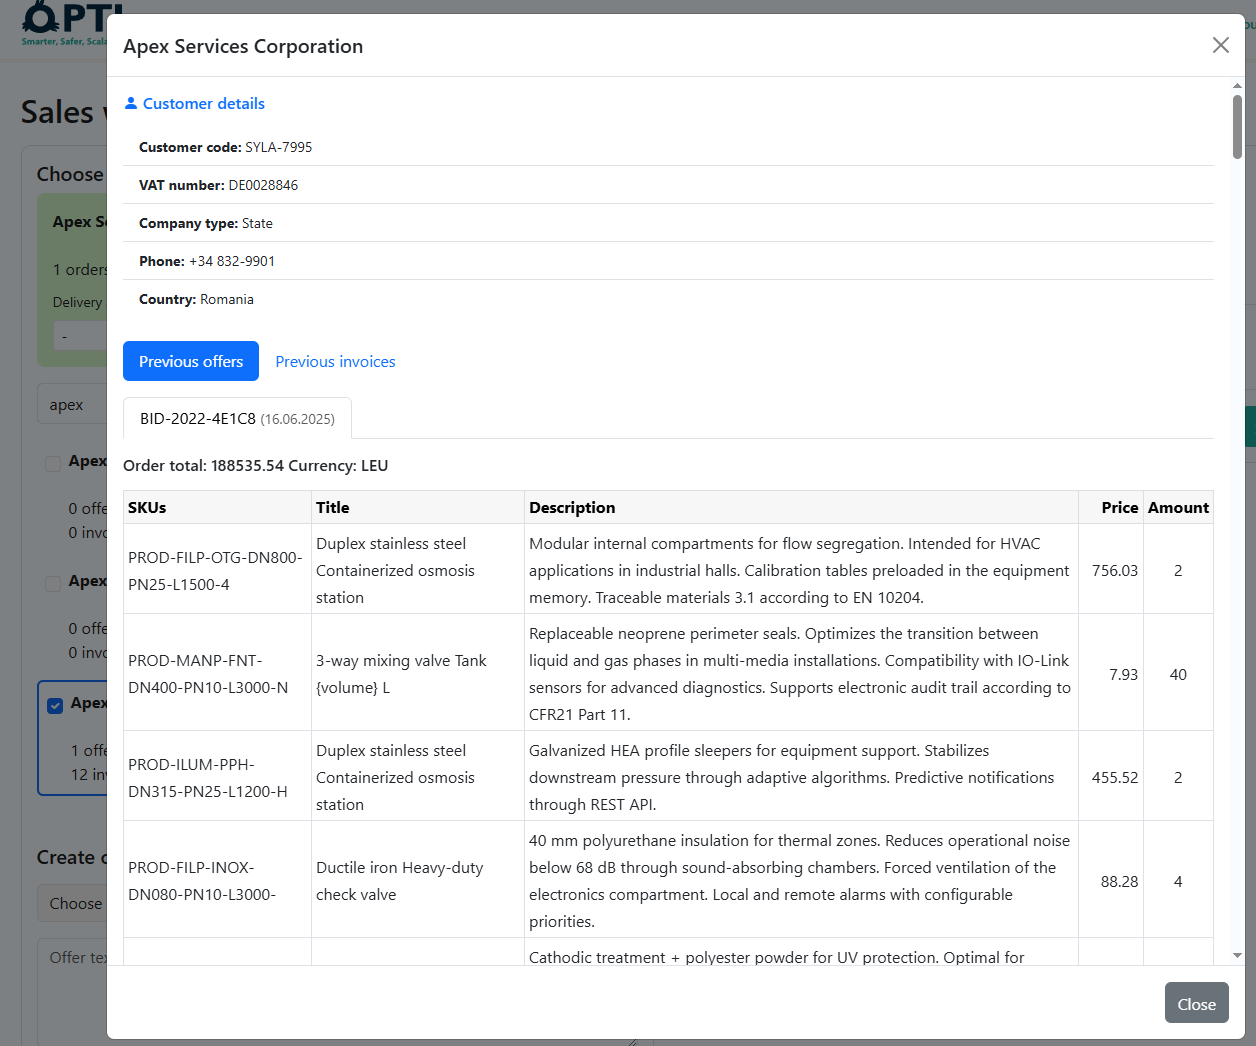Open the Previous offers tab

point(190,361)
